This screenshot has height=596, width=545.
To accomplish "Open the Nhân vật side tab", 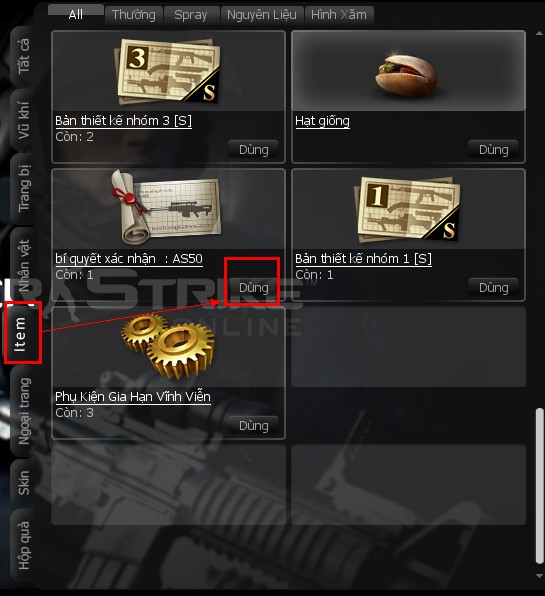I will coord(24,265).
